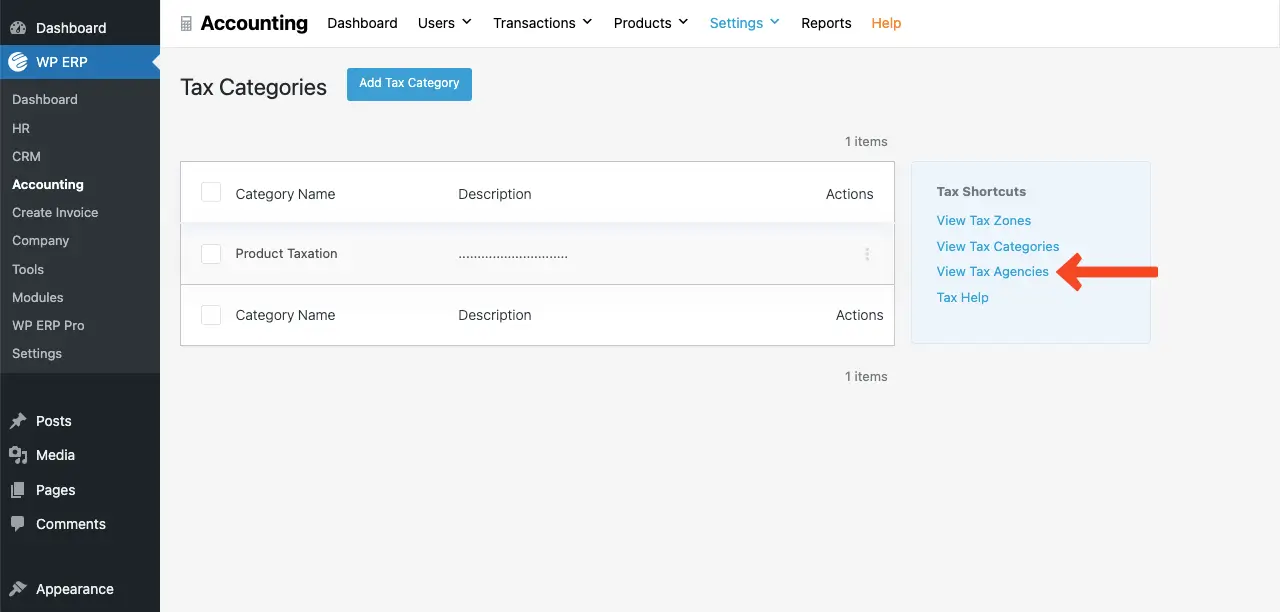The image size is (1280, 612).
Task: Select WP ERP in the sidebar
Action: (80, 62)
